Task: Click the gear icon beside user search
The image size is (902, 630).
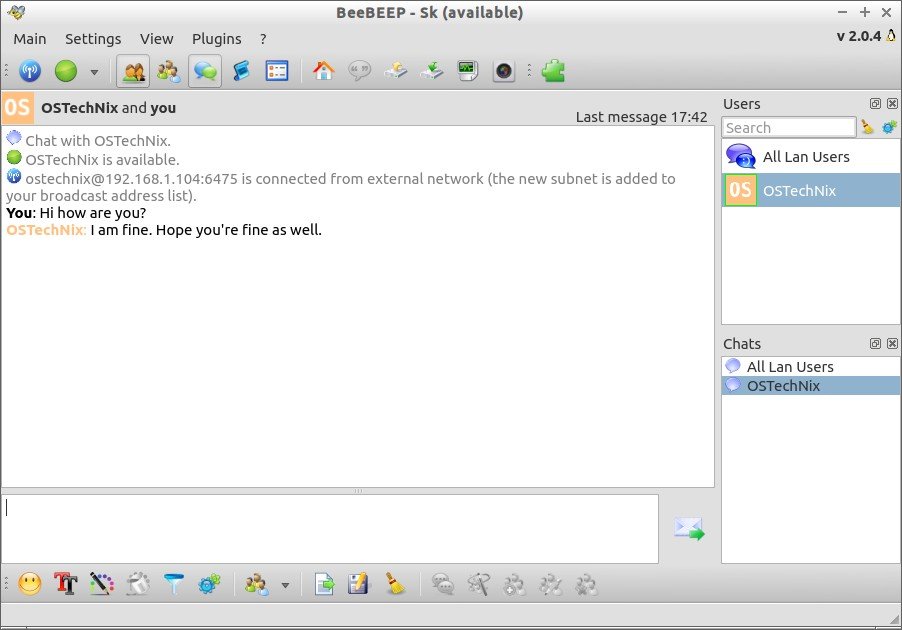Action: 889,127
